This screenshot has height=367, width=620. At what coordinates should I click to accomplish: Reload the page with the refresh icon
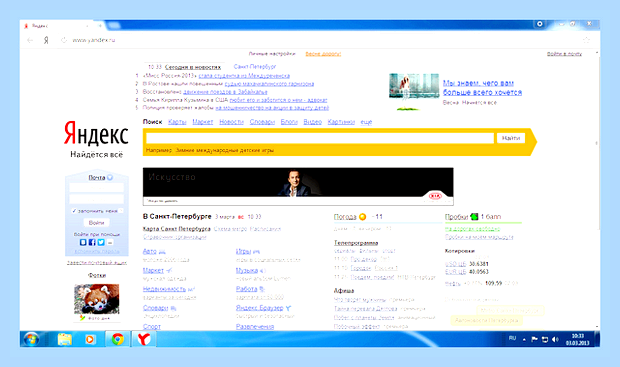click(64, 40)
